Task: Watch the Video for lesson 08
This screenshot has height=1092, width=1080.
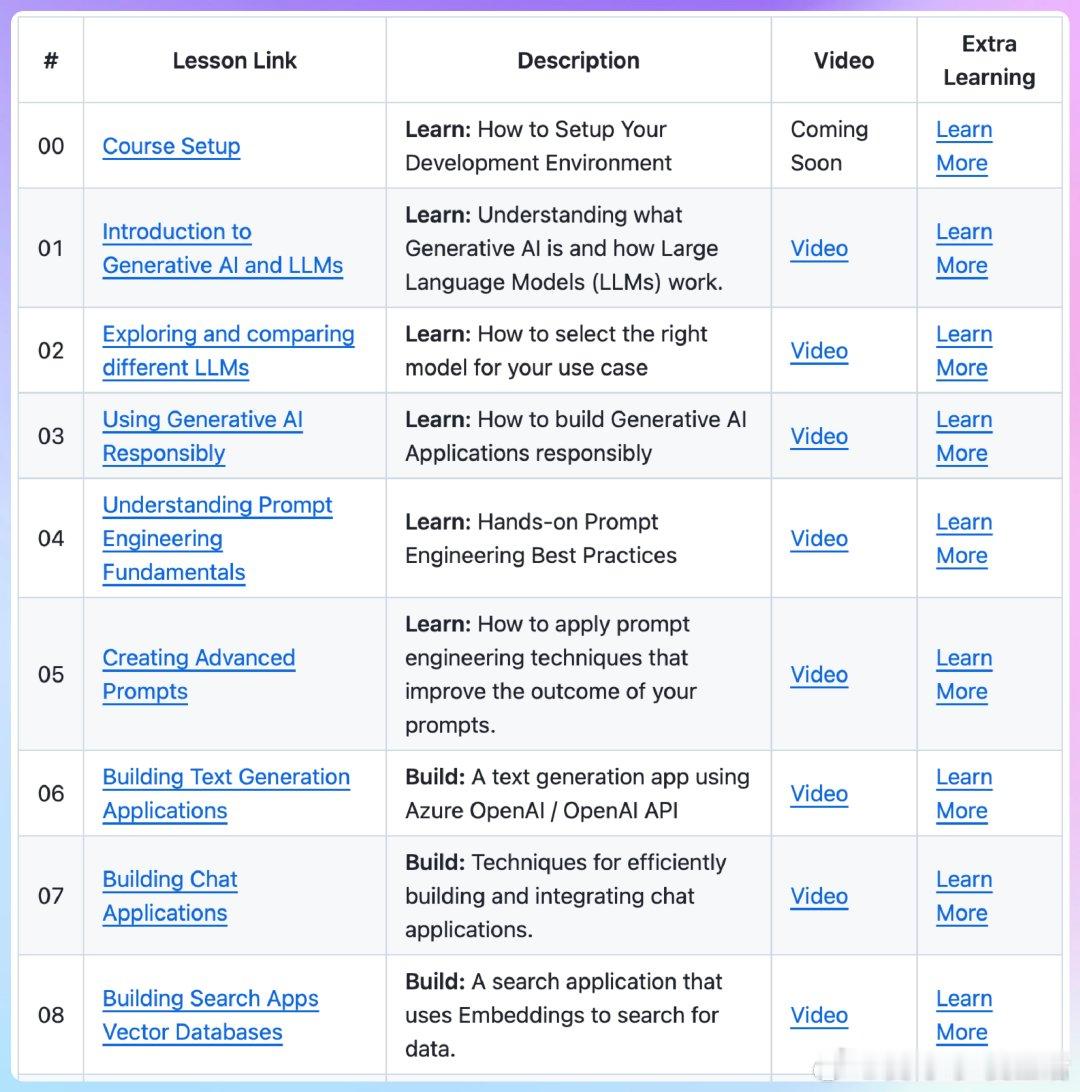Action: [819, 1015]
